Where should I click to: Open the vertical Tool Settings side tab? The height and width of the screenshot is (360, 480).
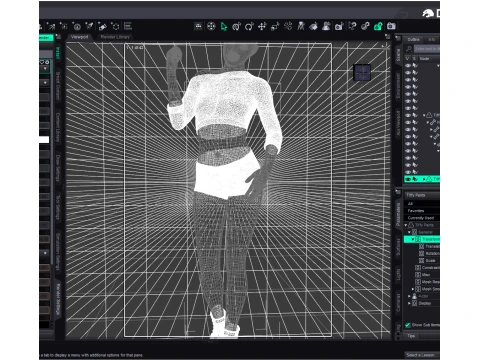(58, 207)
